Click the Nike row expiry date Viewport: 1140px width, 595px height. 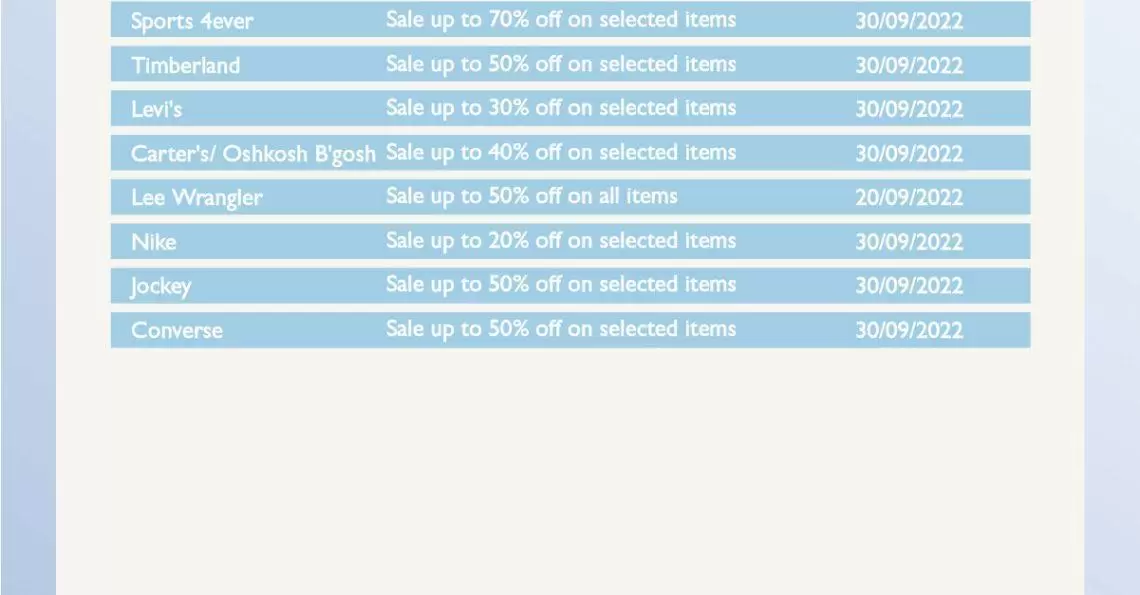(x=909, y=241)
